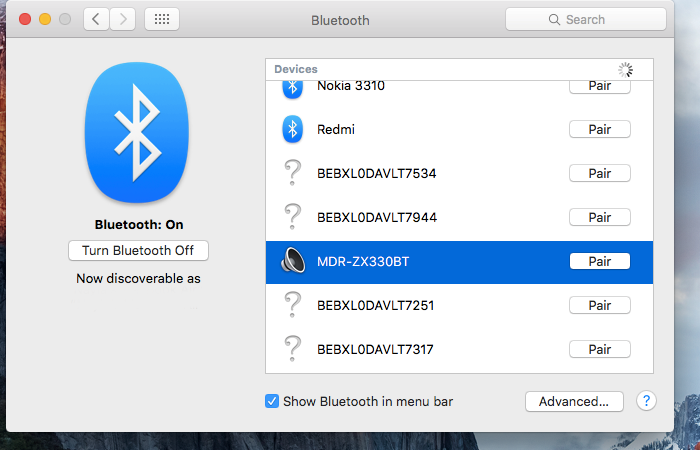
Task: Click the unknown-device icon for BEBXL0DAVLT7317
Action: point(292,349)
